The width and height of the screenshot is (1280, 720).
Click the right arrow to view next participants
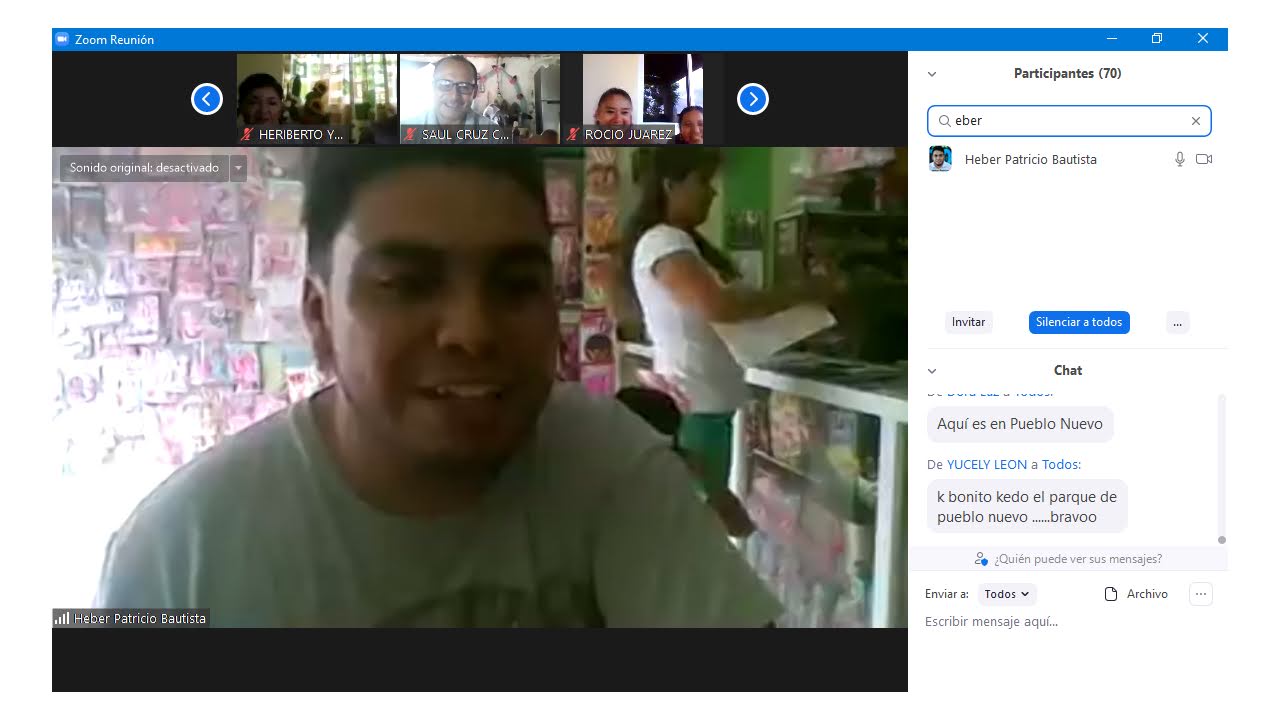[752, 99]
